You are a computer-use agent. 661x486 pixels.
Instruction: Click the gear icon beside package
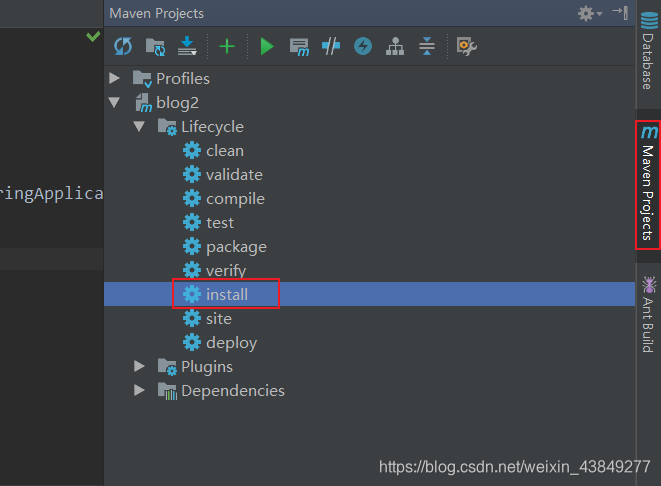coord(192,247)
